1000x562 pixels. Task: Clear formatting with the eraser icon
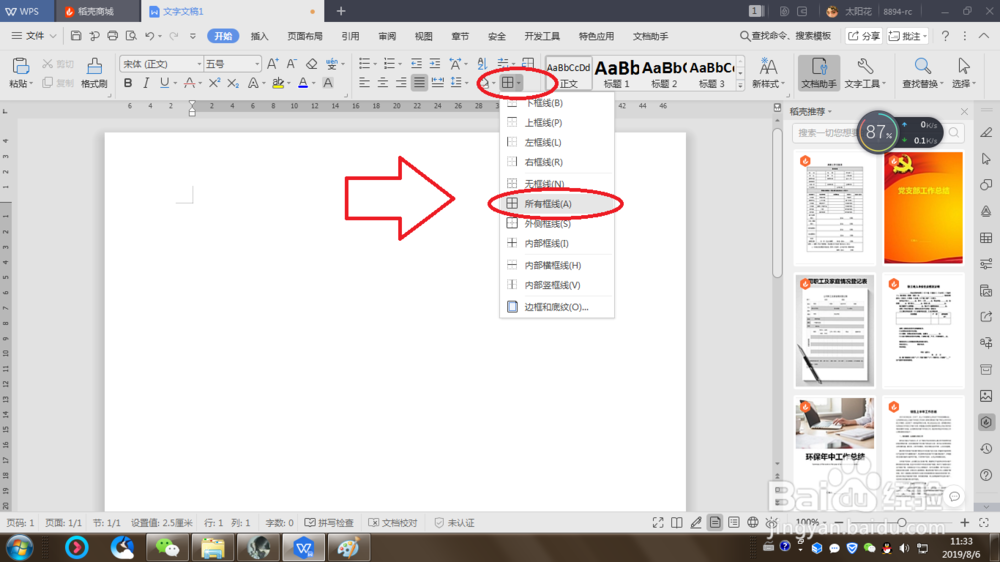[311, 64]
